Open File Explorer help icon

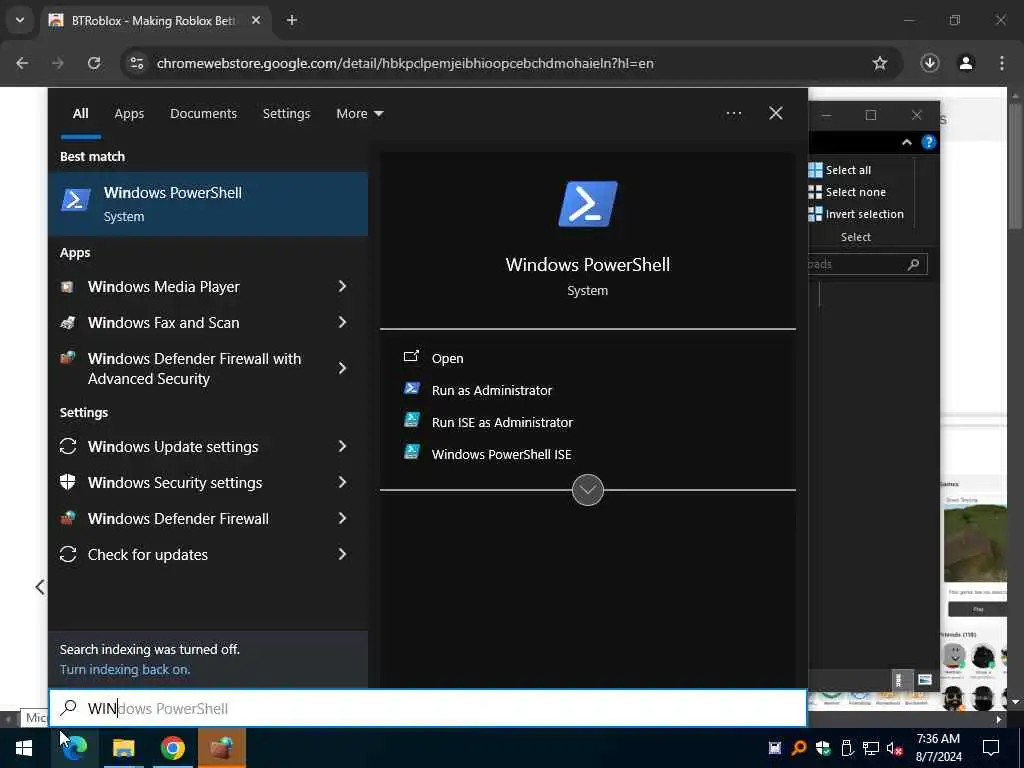pyautogui.click(x=929, y=142)
